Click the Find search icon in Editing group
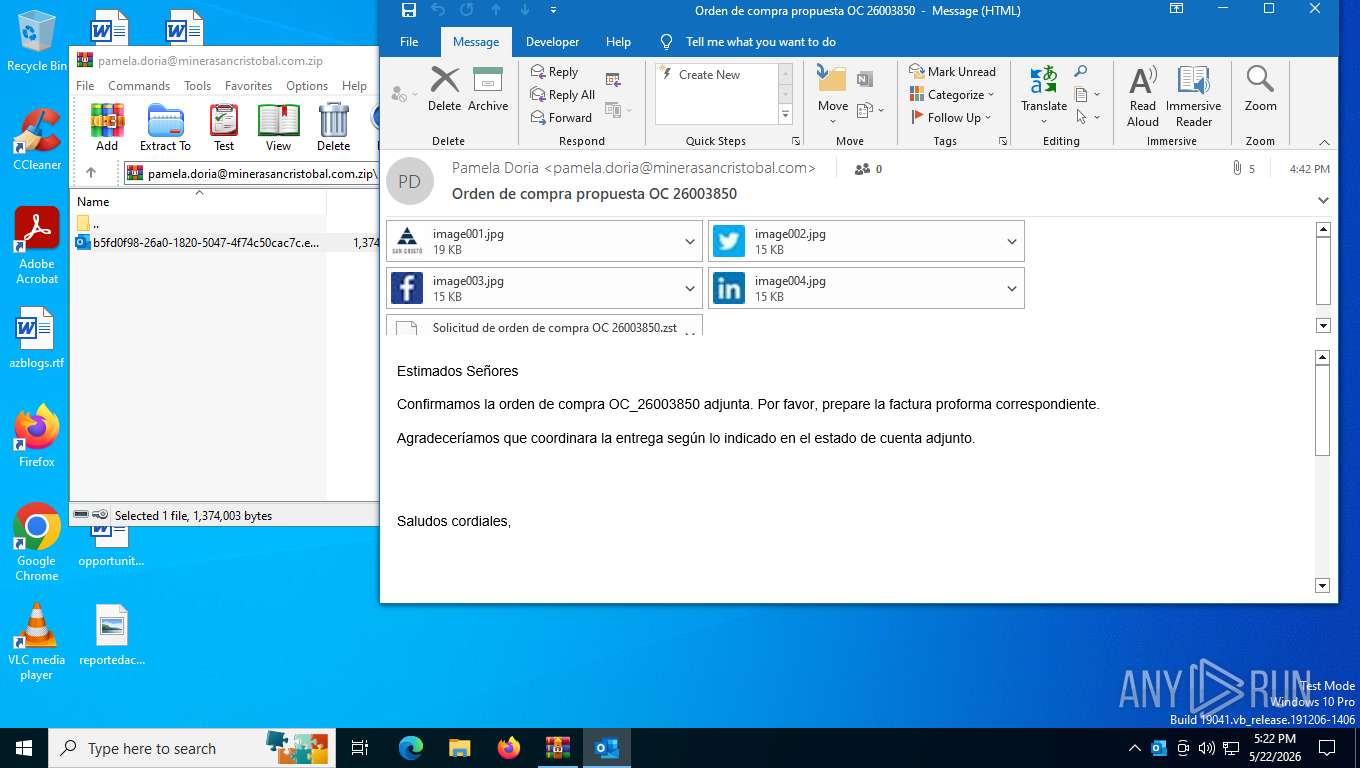The height and width of the screenshot is (768, 1360). [1080, 72]
